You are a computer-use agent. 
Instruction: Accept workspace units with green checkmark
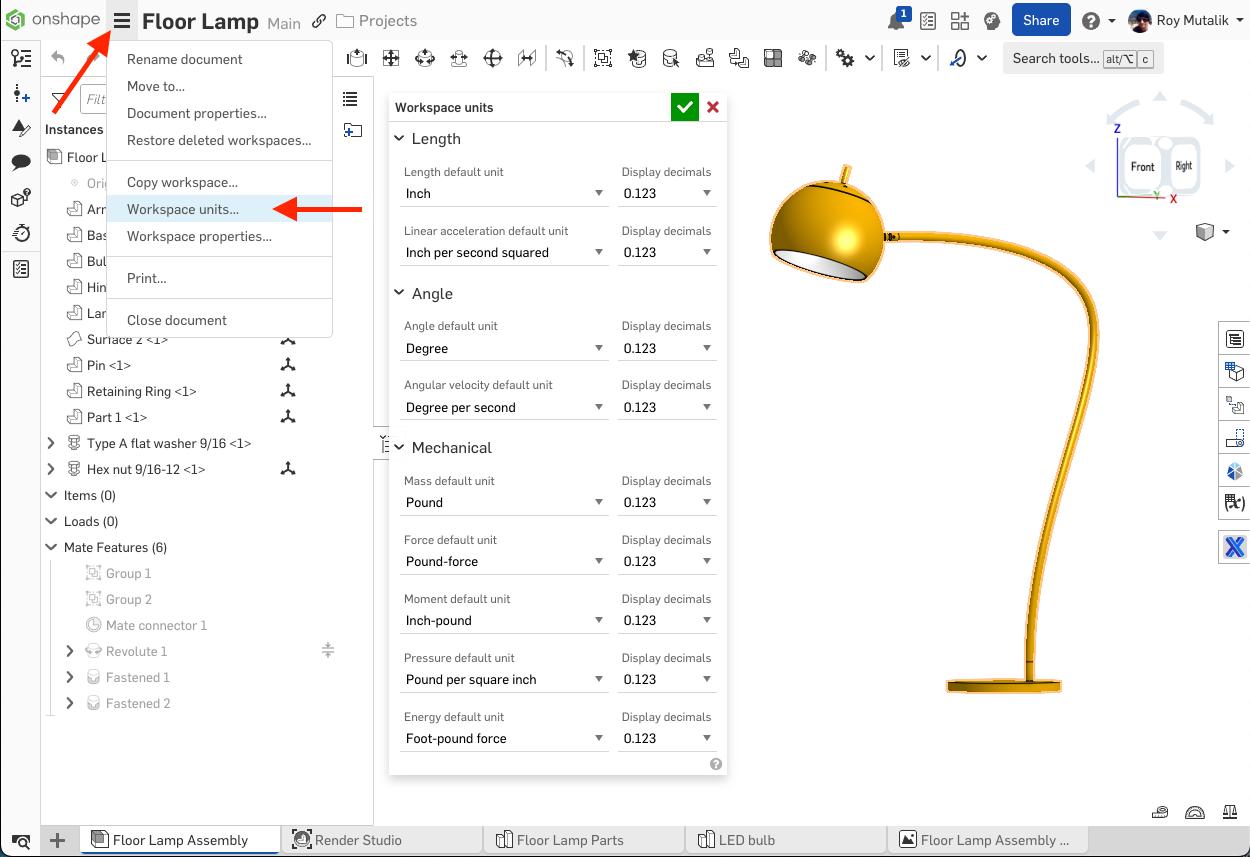[x=685, y=107]
